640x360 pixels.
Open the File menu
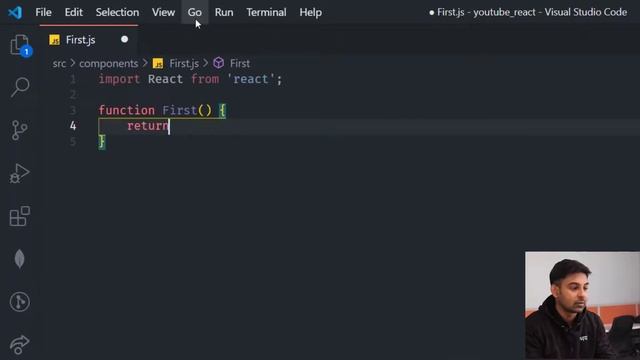43,12
